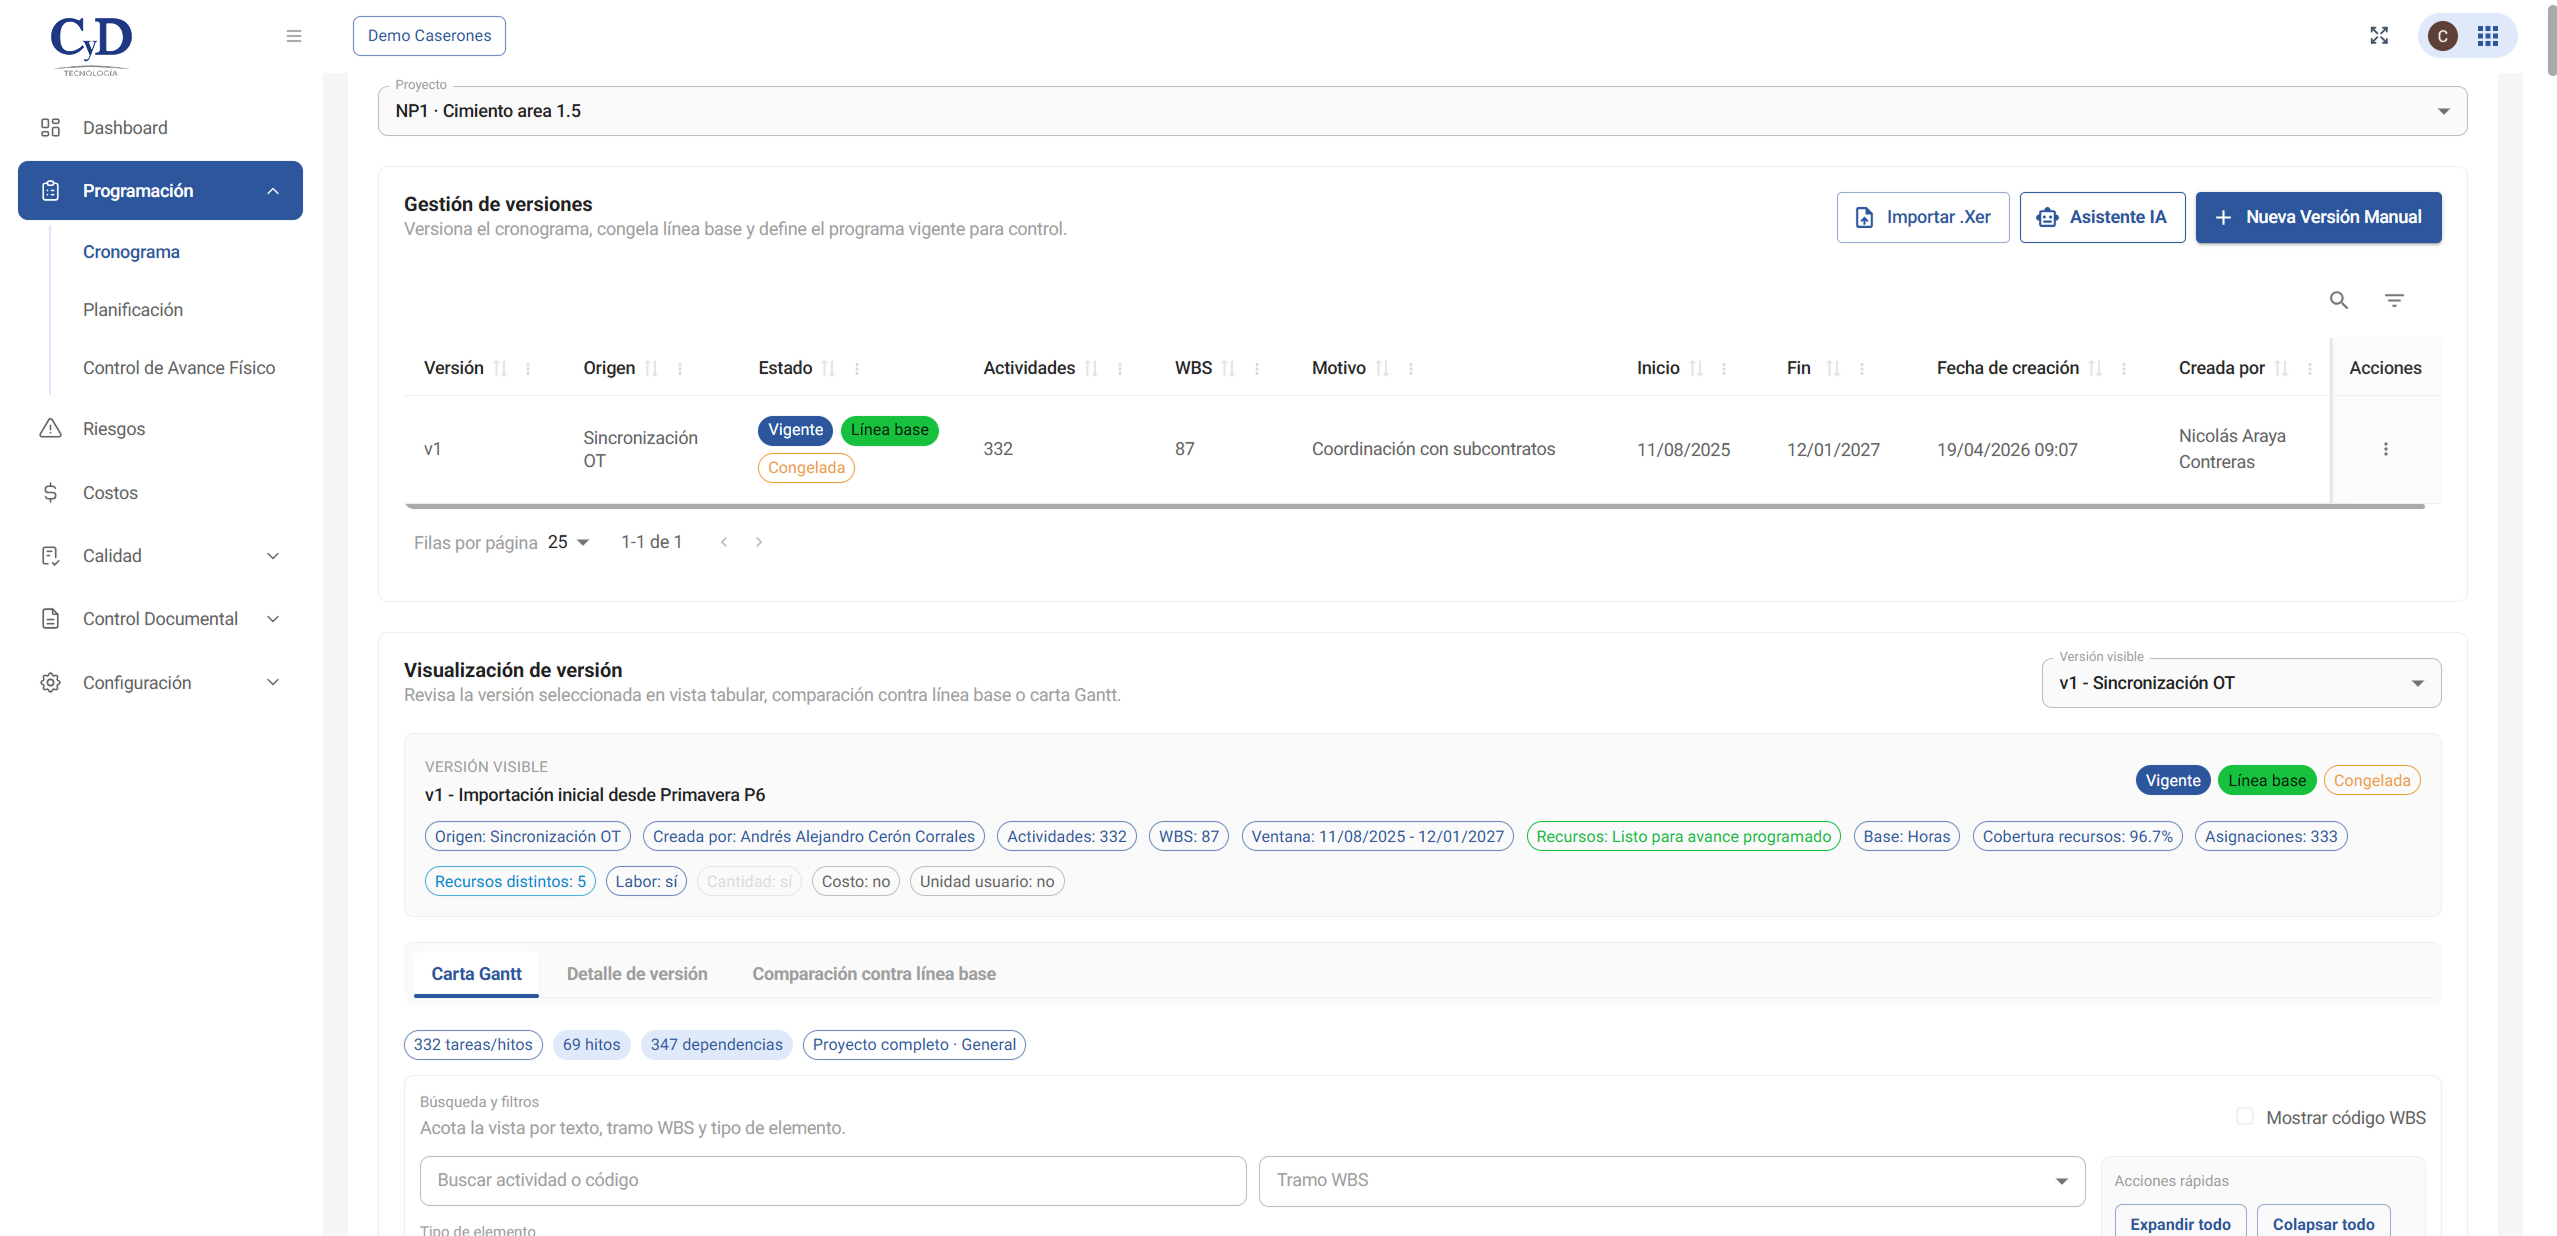The height and width of the screenshot is (1236, 2557).
Task: Open the Tramo WBS dropdown
Action: [1671, 1181]
